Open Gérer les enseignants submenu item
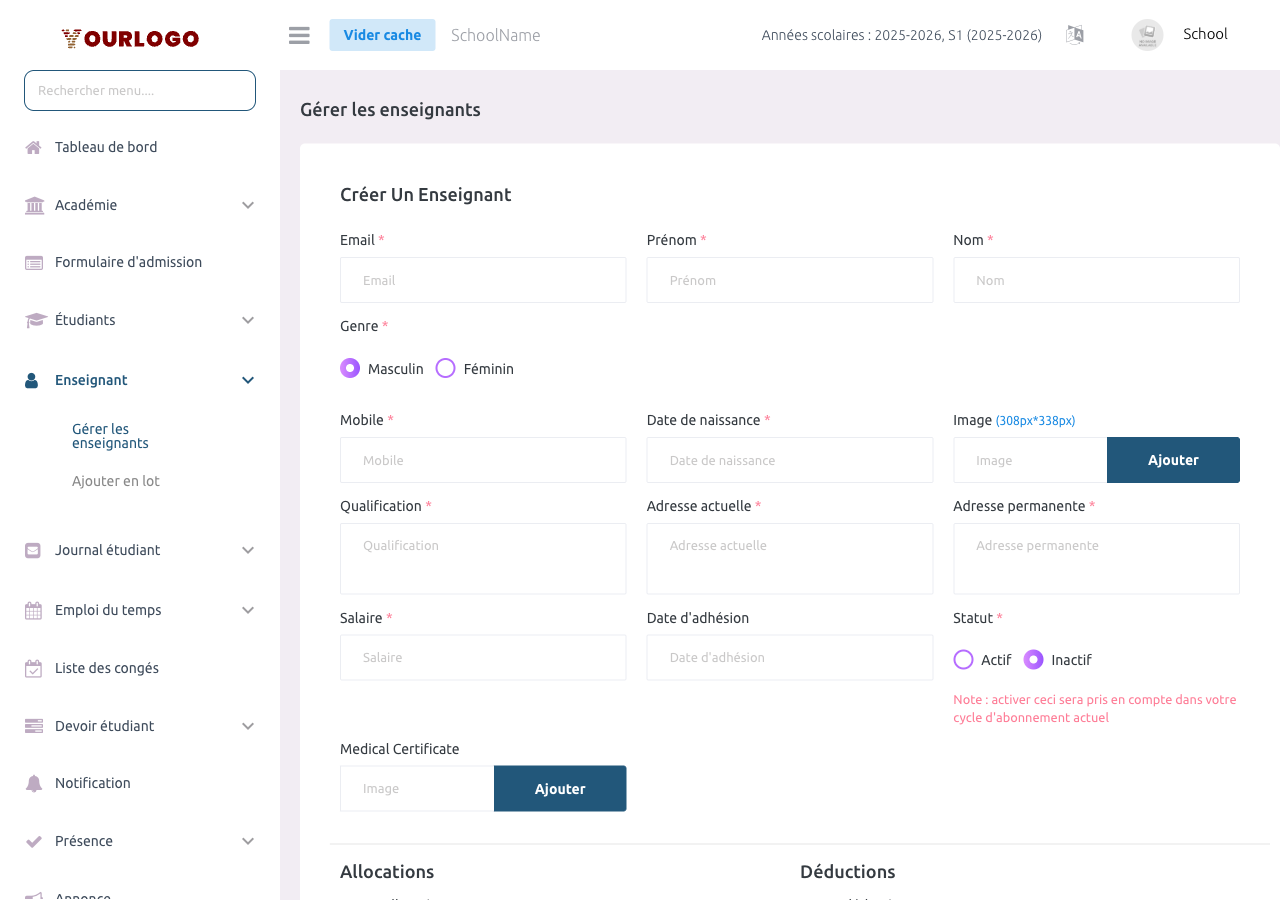Screen dimensions: 1280x900 coord(110,436)
